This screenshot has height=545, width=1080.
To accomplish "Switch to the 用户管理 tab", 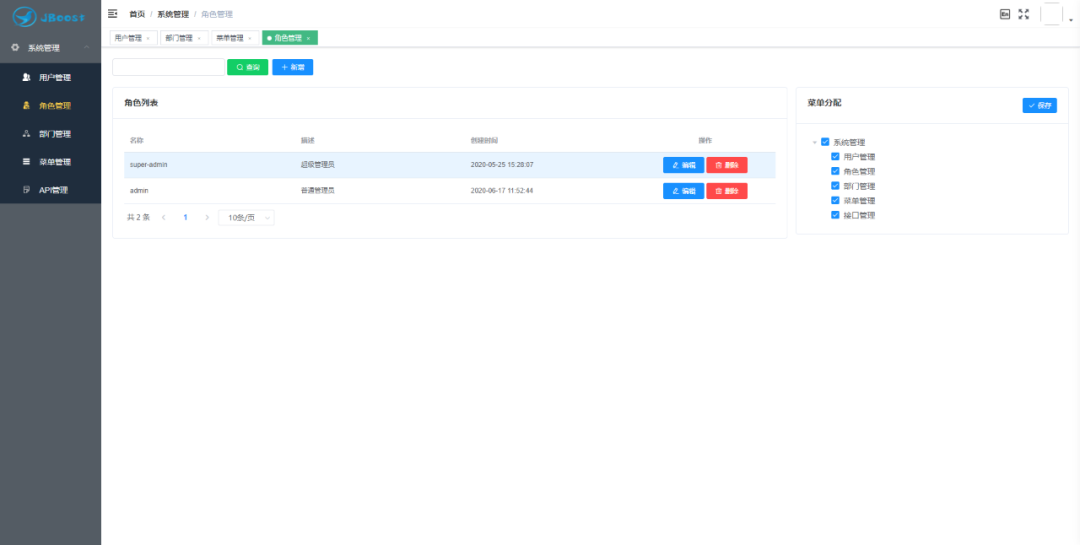I will point(128,38).
